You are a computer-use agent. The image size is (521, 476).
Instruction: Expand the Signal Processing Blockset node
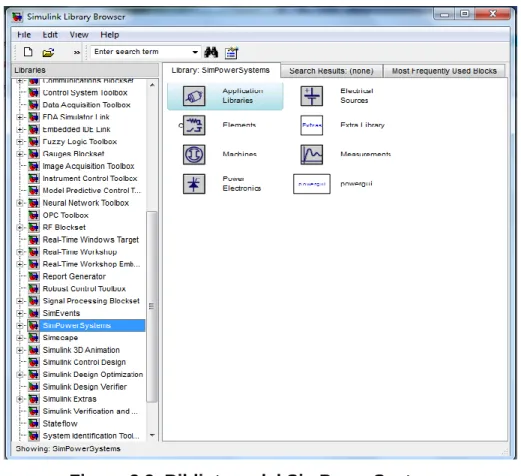point(20,301)
